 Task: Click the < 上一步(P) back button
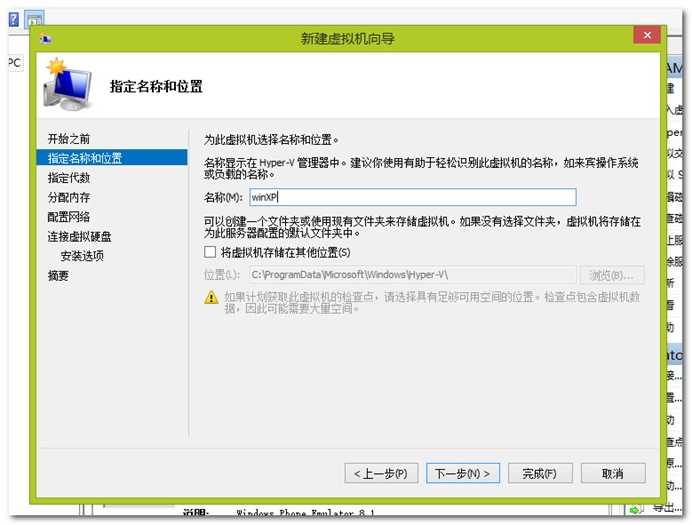381,473
